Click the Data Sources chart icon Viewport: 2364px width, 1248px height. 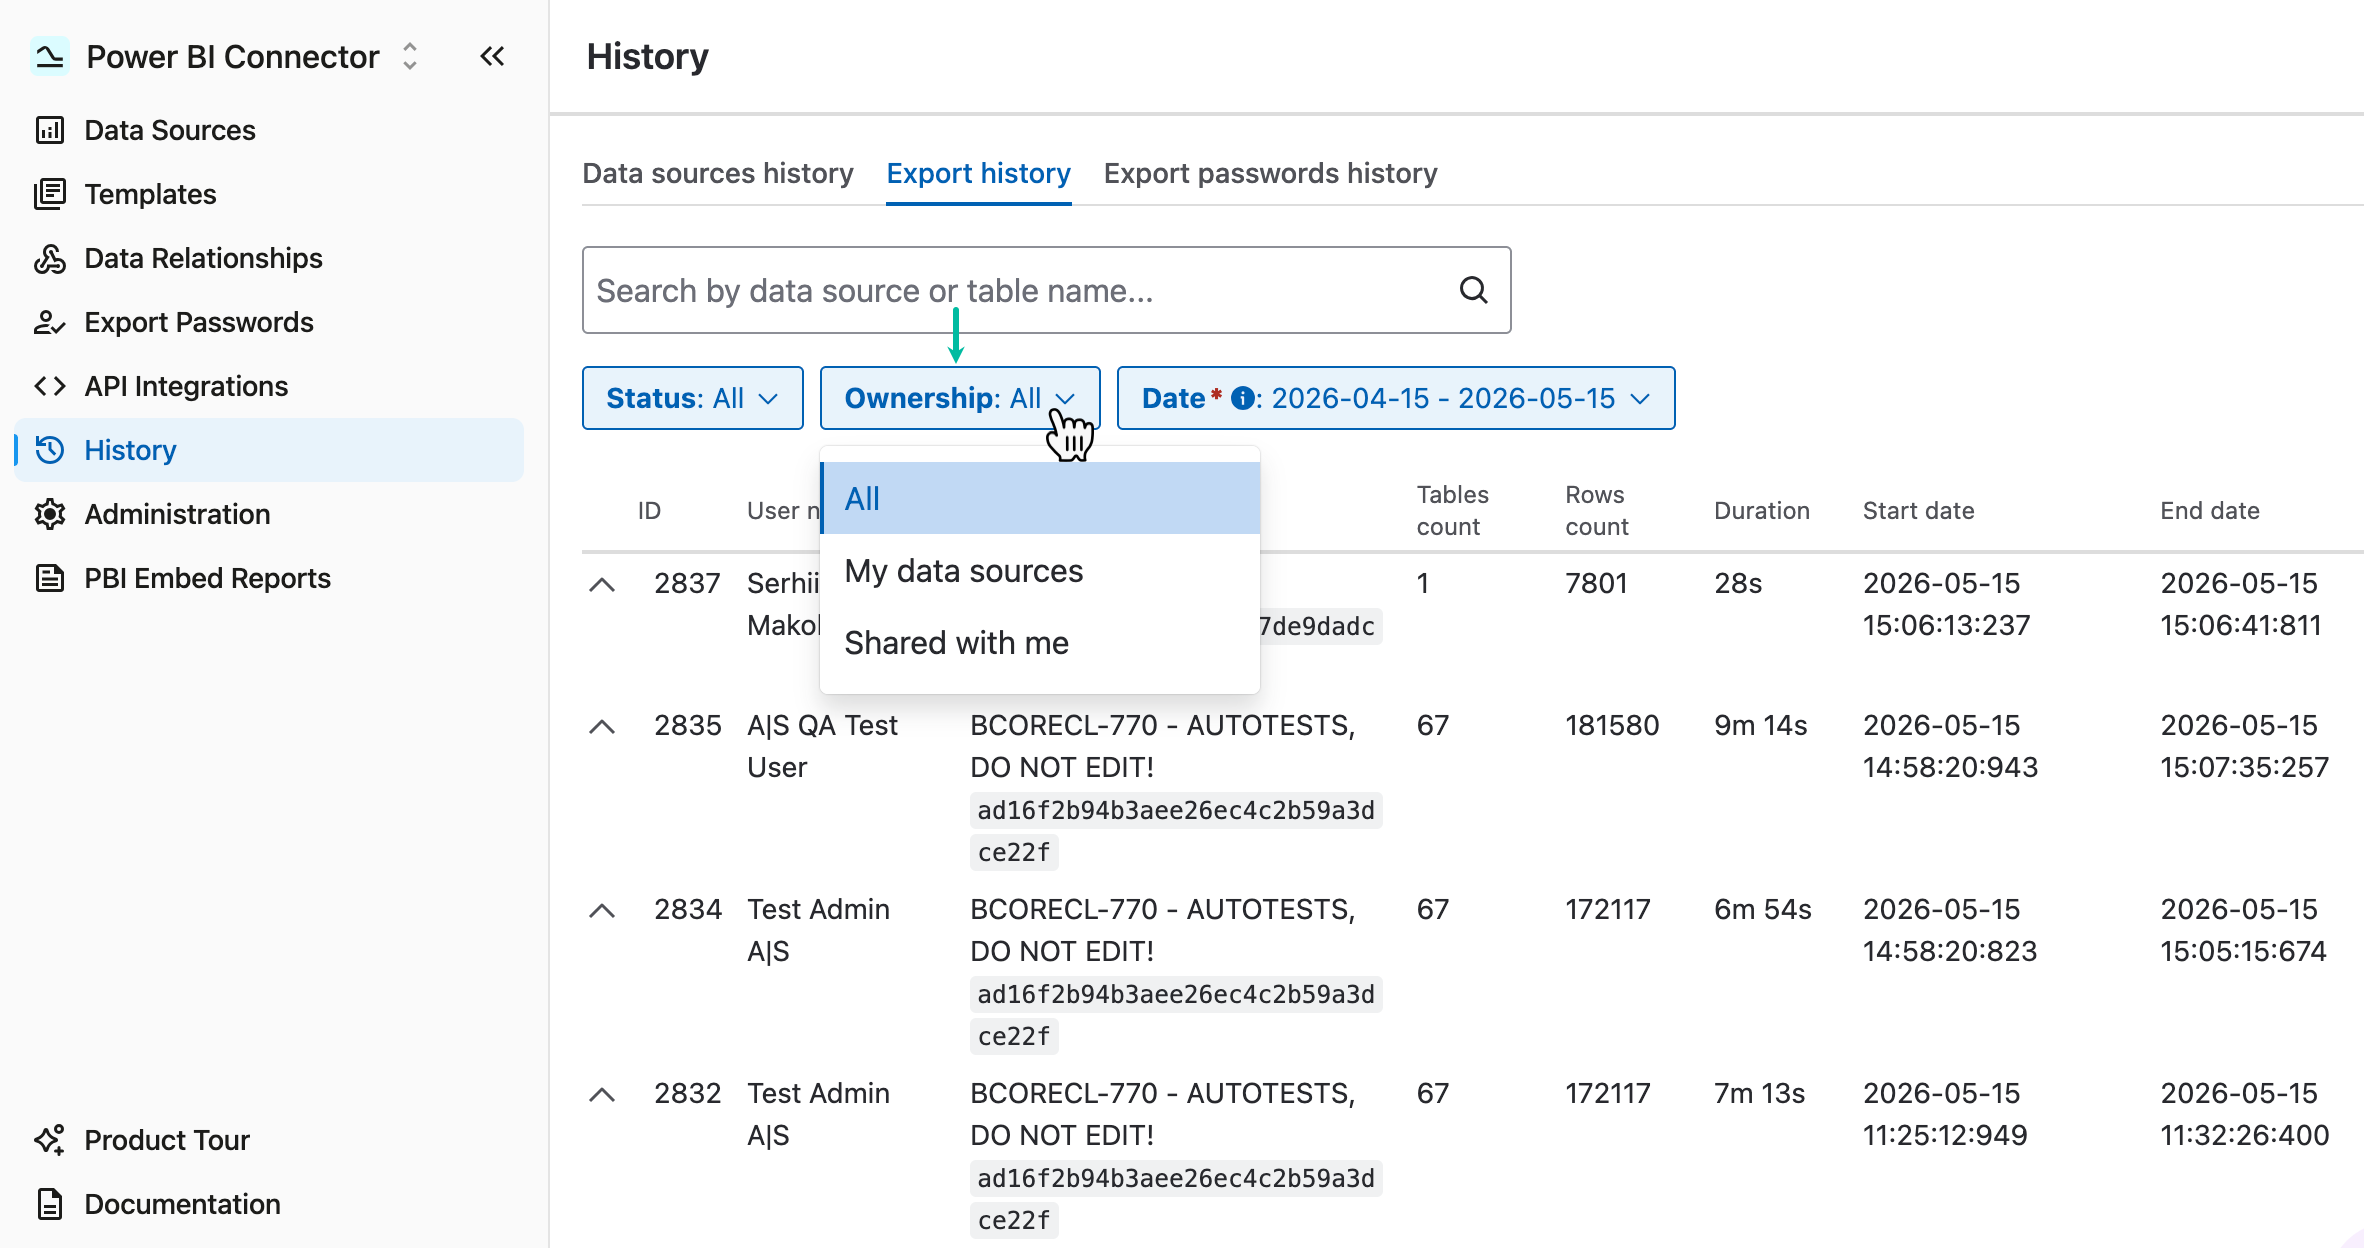(x=50, y=130)
